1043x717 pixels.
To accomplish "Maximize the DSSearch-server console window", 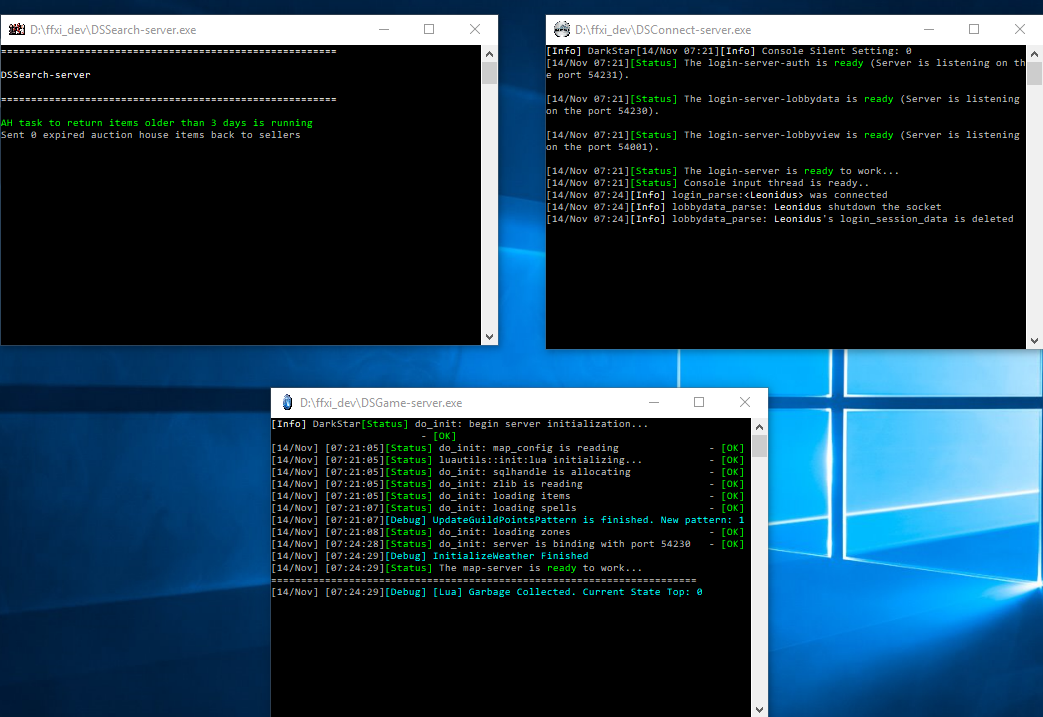I will [429, 30].
